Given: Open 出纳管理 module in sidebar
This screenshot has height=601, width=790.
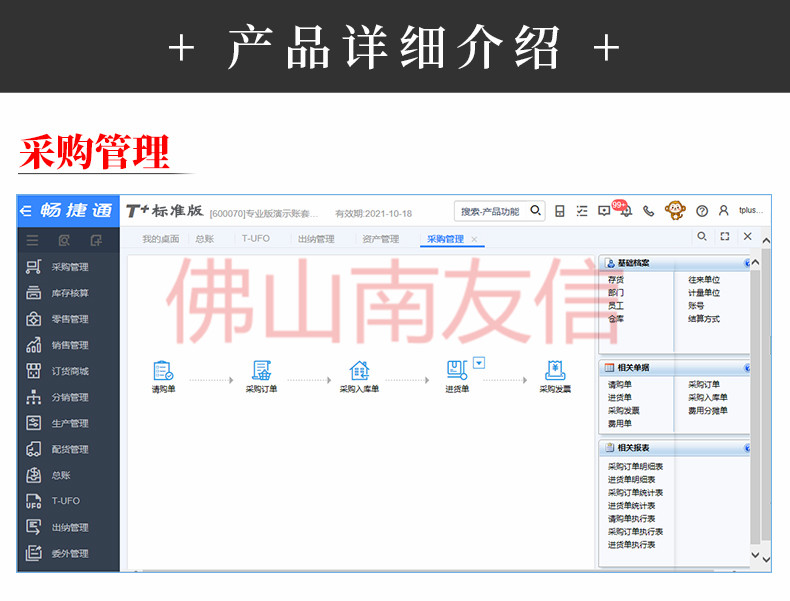Looking at the screenshot, I should point(57,527).
